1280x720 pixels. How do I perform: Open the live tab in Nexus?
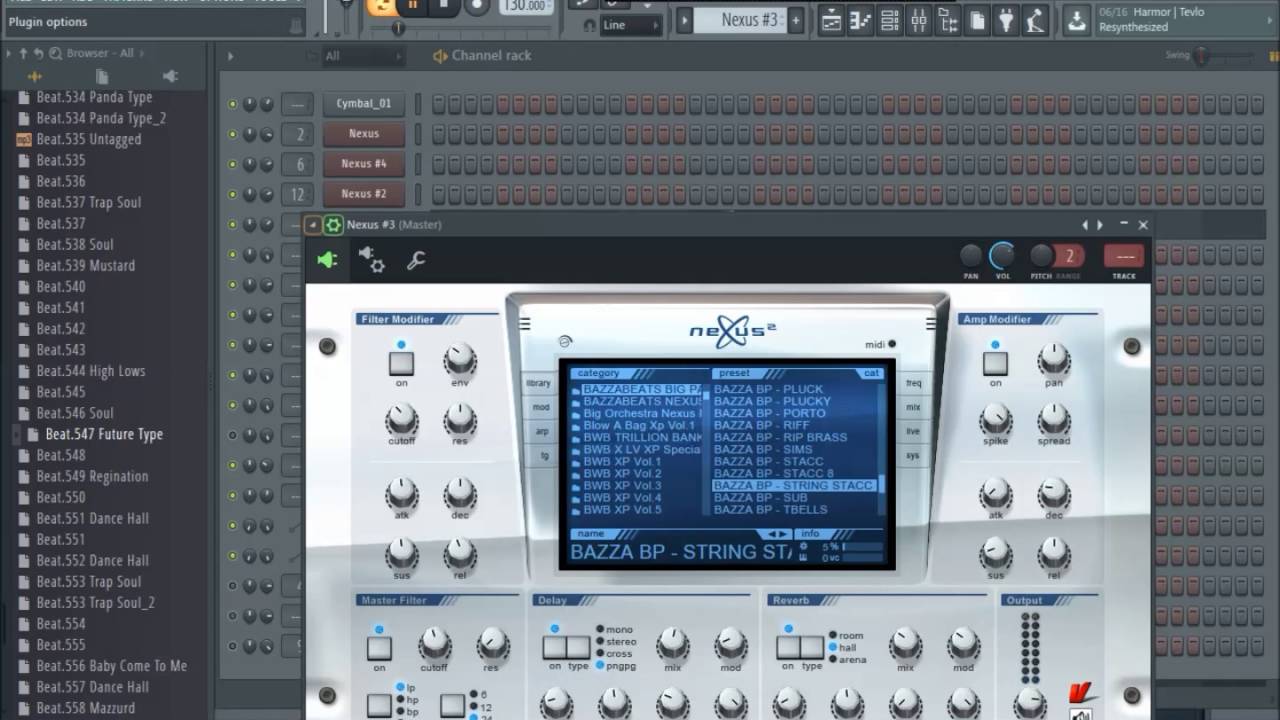(x=913, y=431)
